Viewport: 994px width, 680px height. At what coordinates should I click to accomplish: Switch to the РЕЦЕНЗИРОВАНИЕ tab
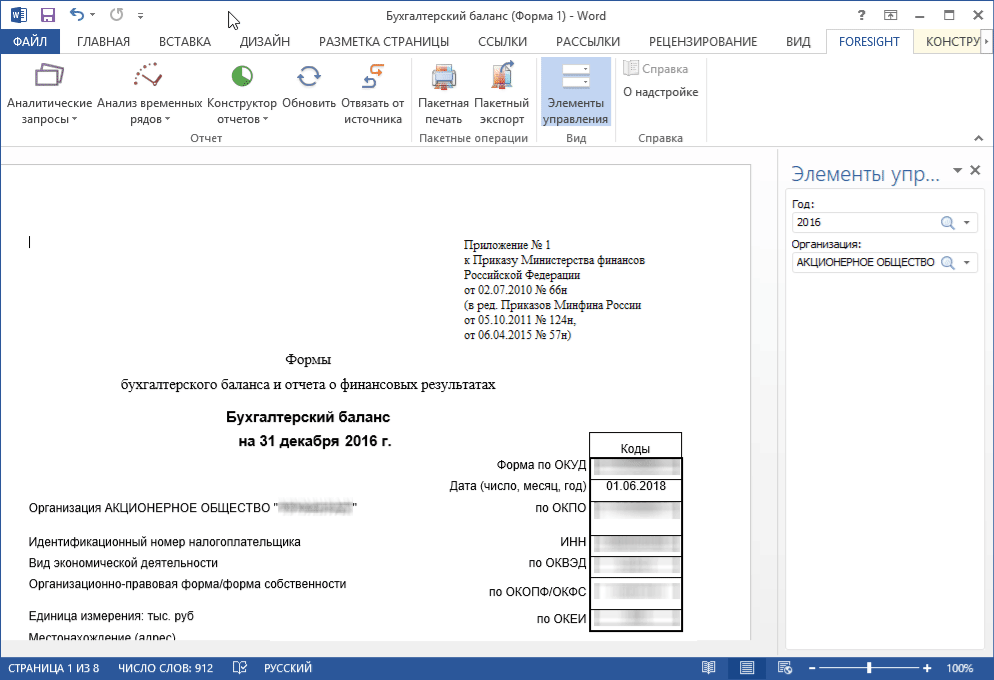pyautogui.click(x=702, y=42)
